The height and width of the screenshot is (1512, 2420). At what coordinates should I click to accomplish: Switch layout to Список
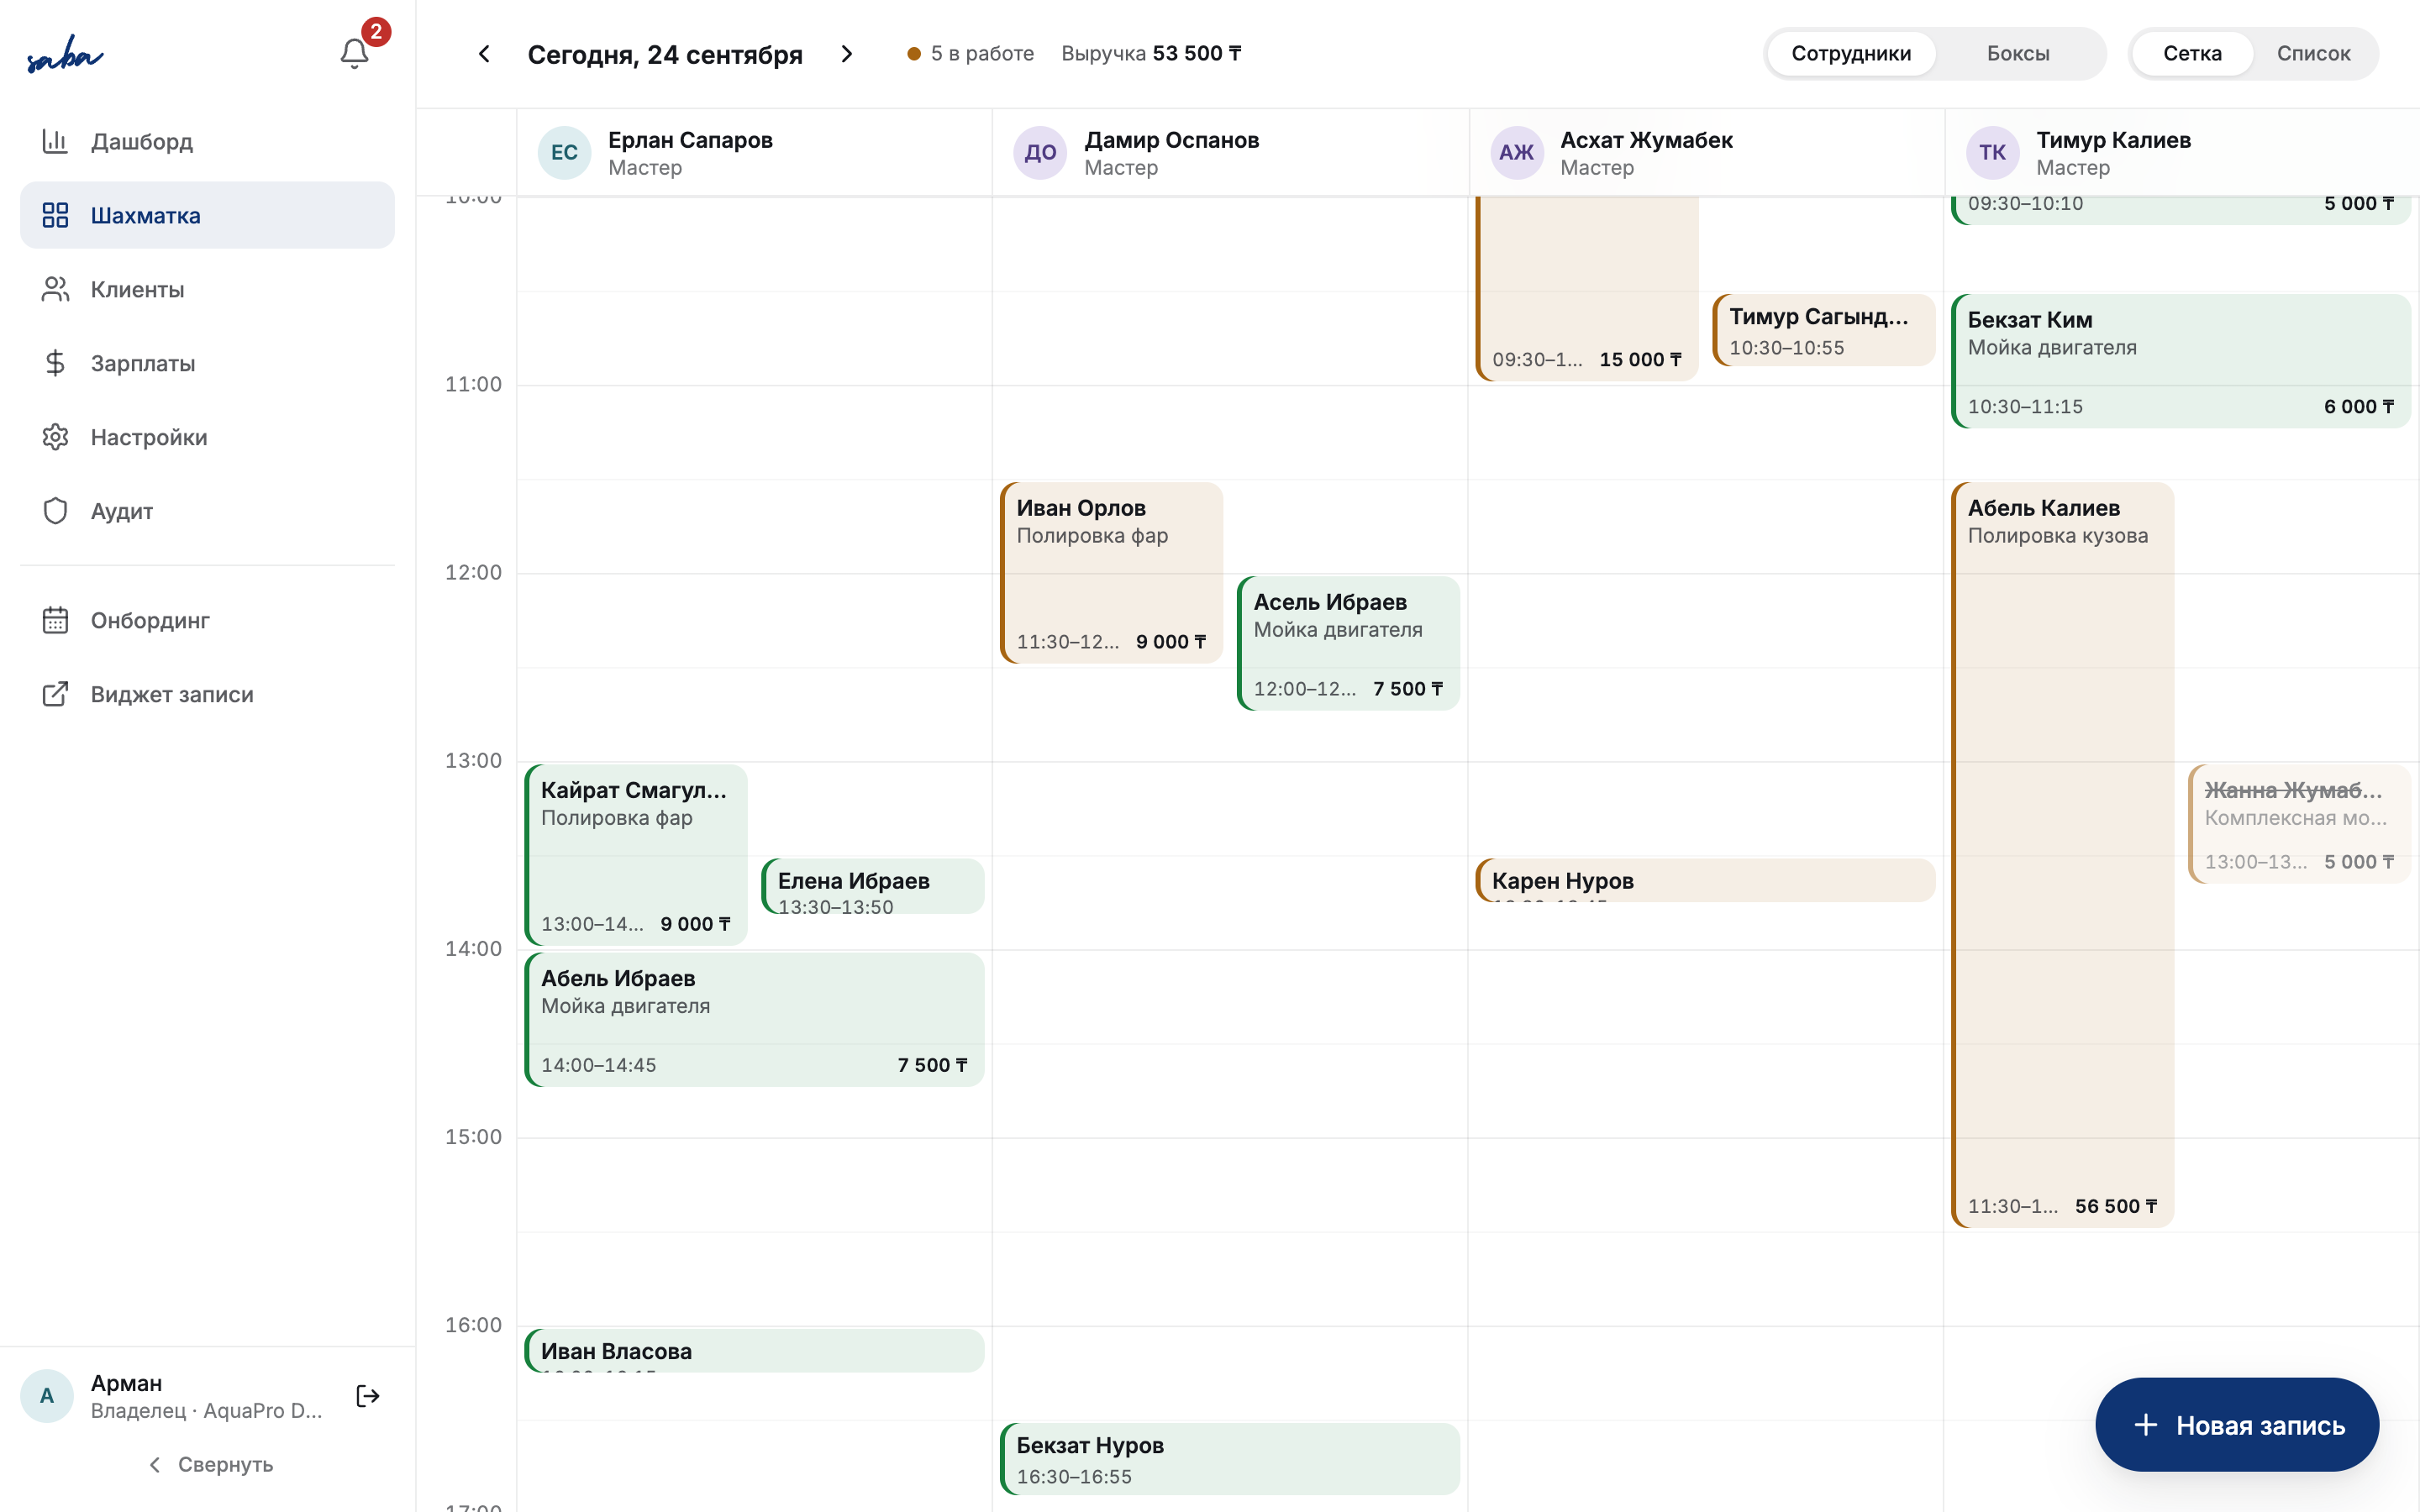(x=2313, y=53)
